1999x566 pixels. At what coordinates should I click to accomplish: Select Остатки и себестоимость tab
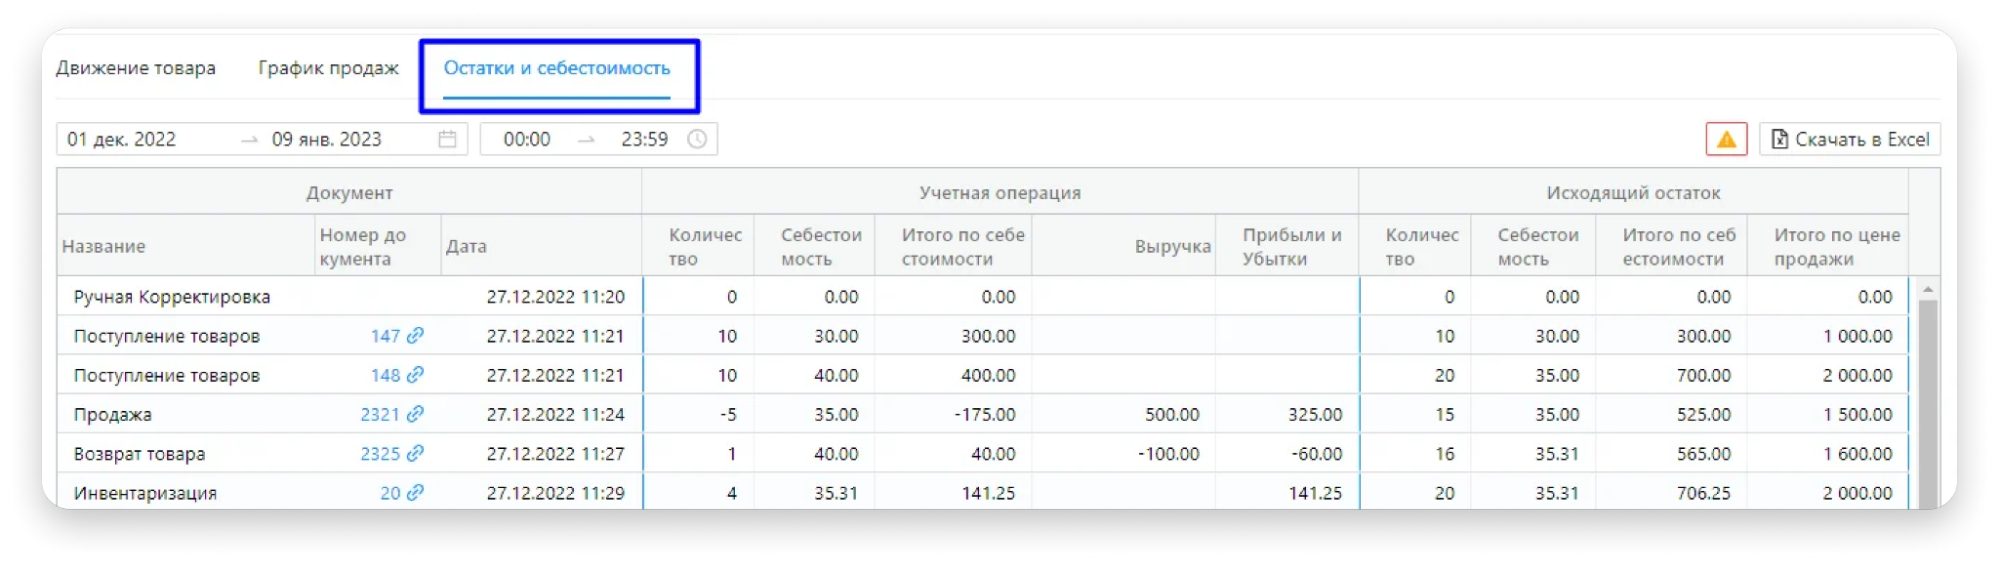click(557, 68)
